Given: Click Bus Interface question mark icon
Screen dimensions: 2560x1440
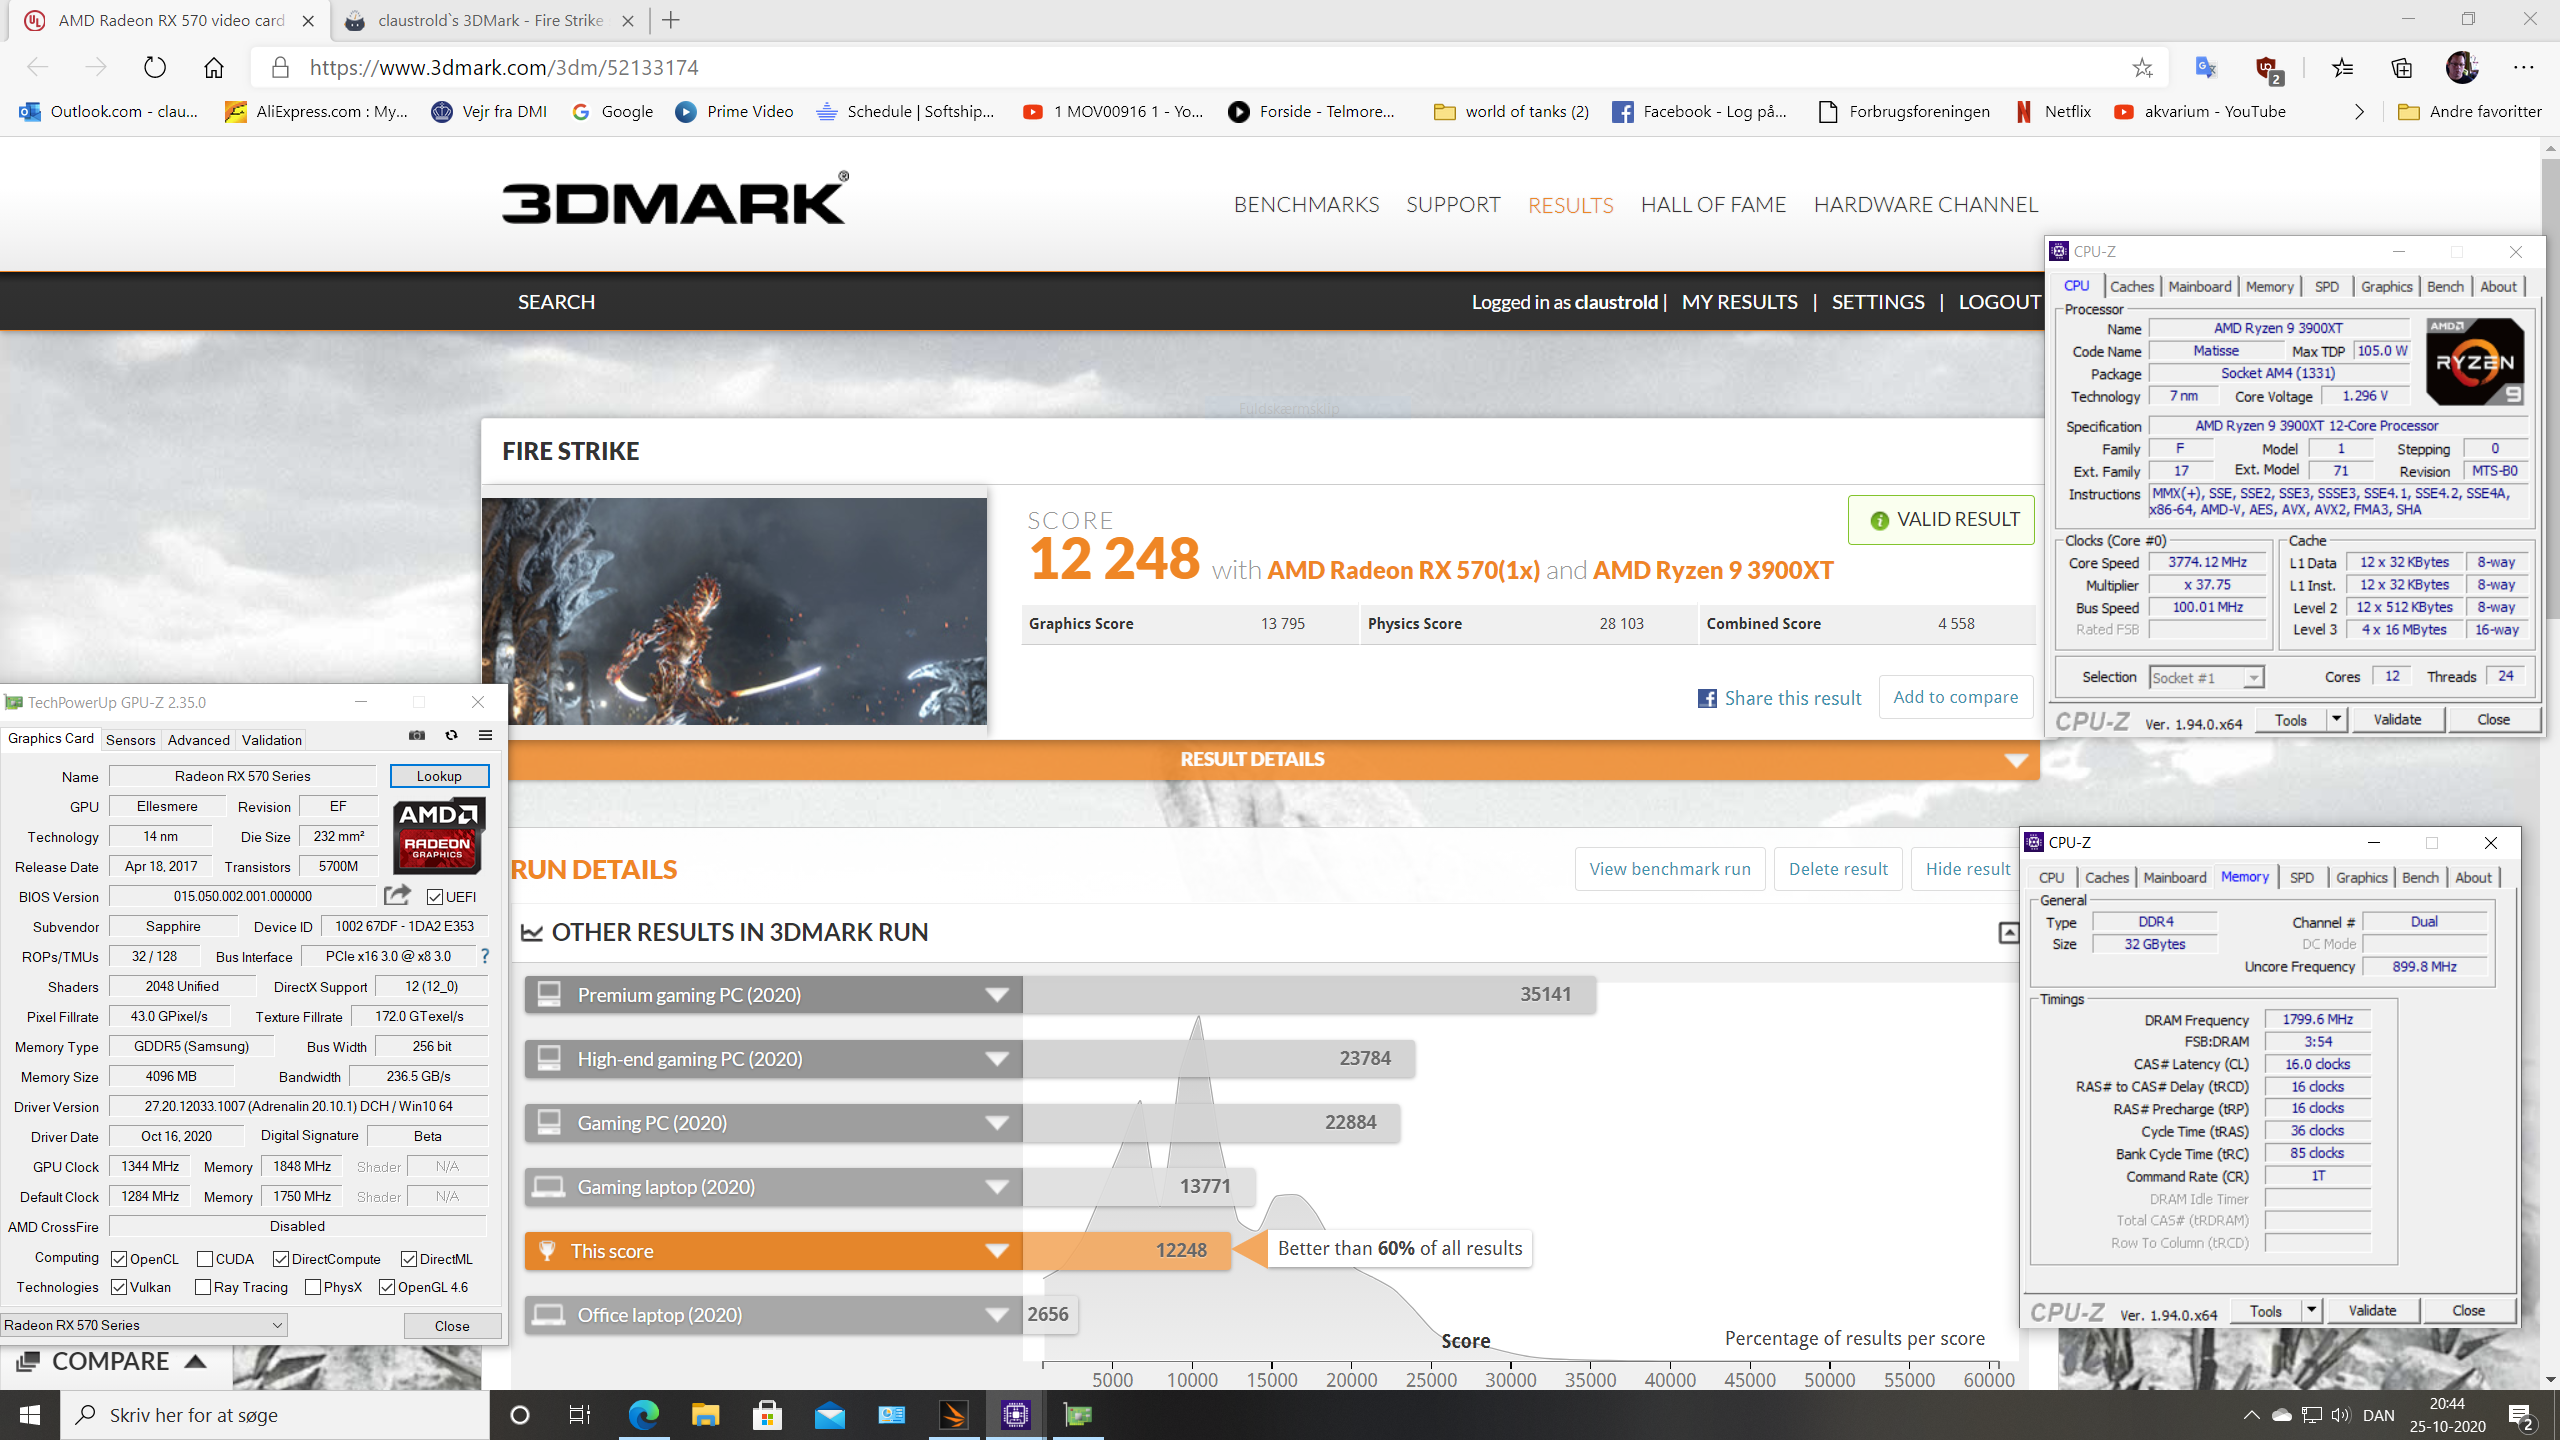Looking at the screenshot, I should click(485, 956).
